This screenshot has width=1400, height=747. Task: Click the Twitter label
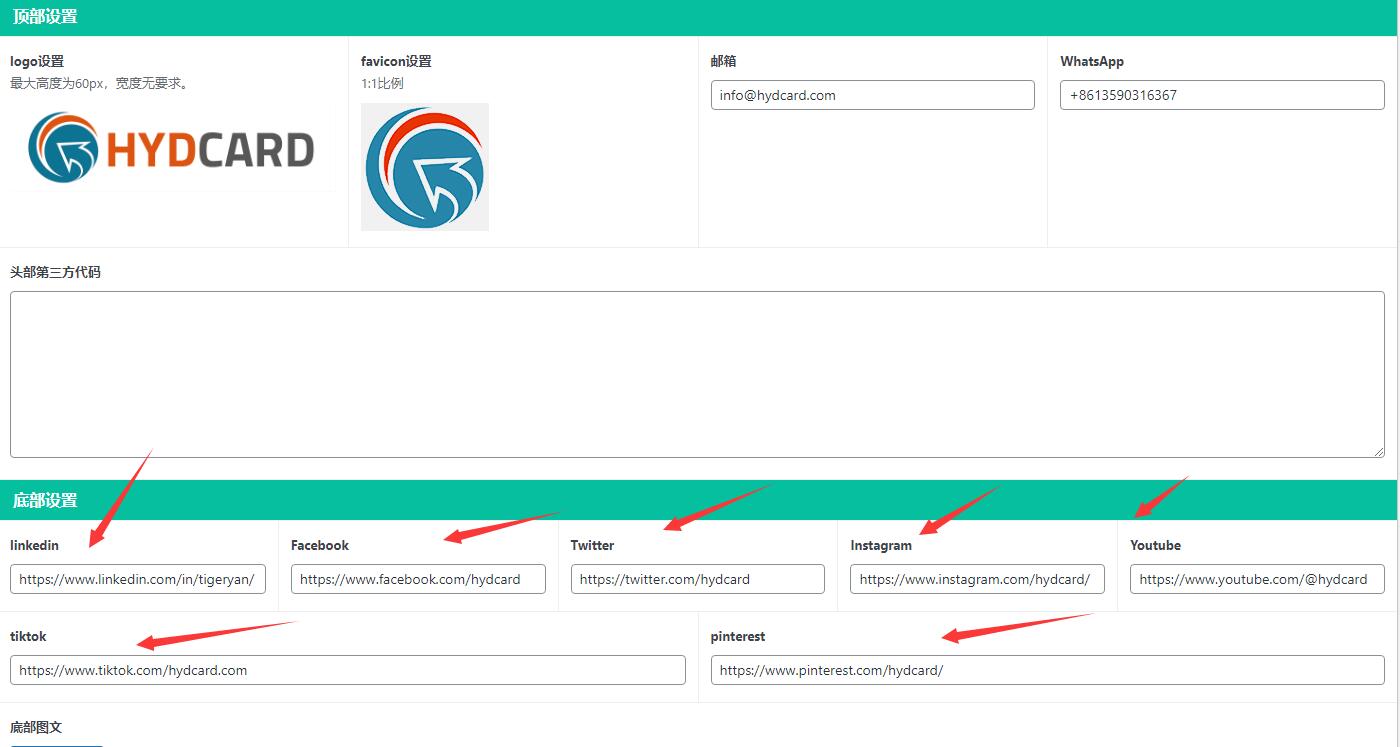[x=592, y=545]
